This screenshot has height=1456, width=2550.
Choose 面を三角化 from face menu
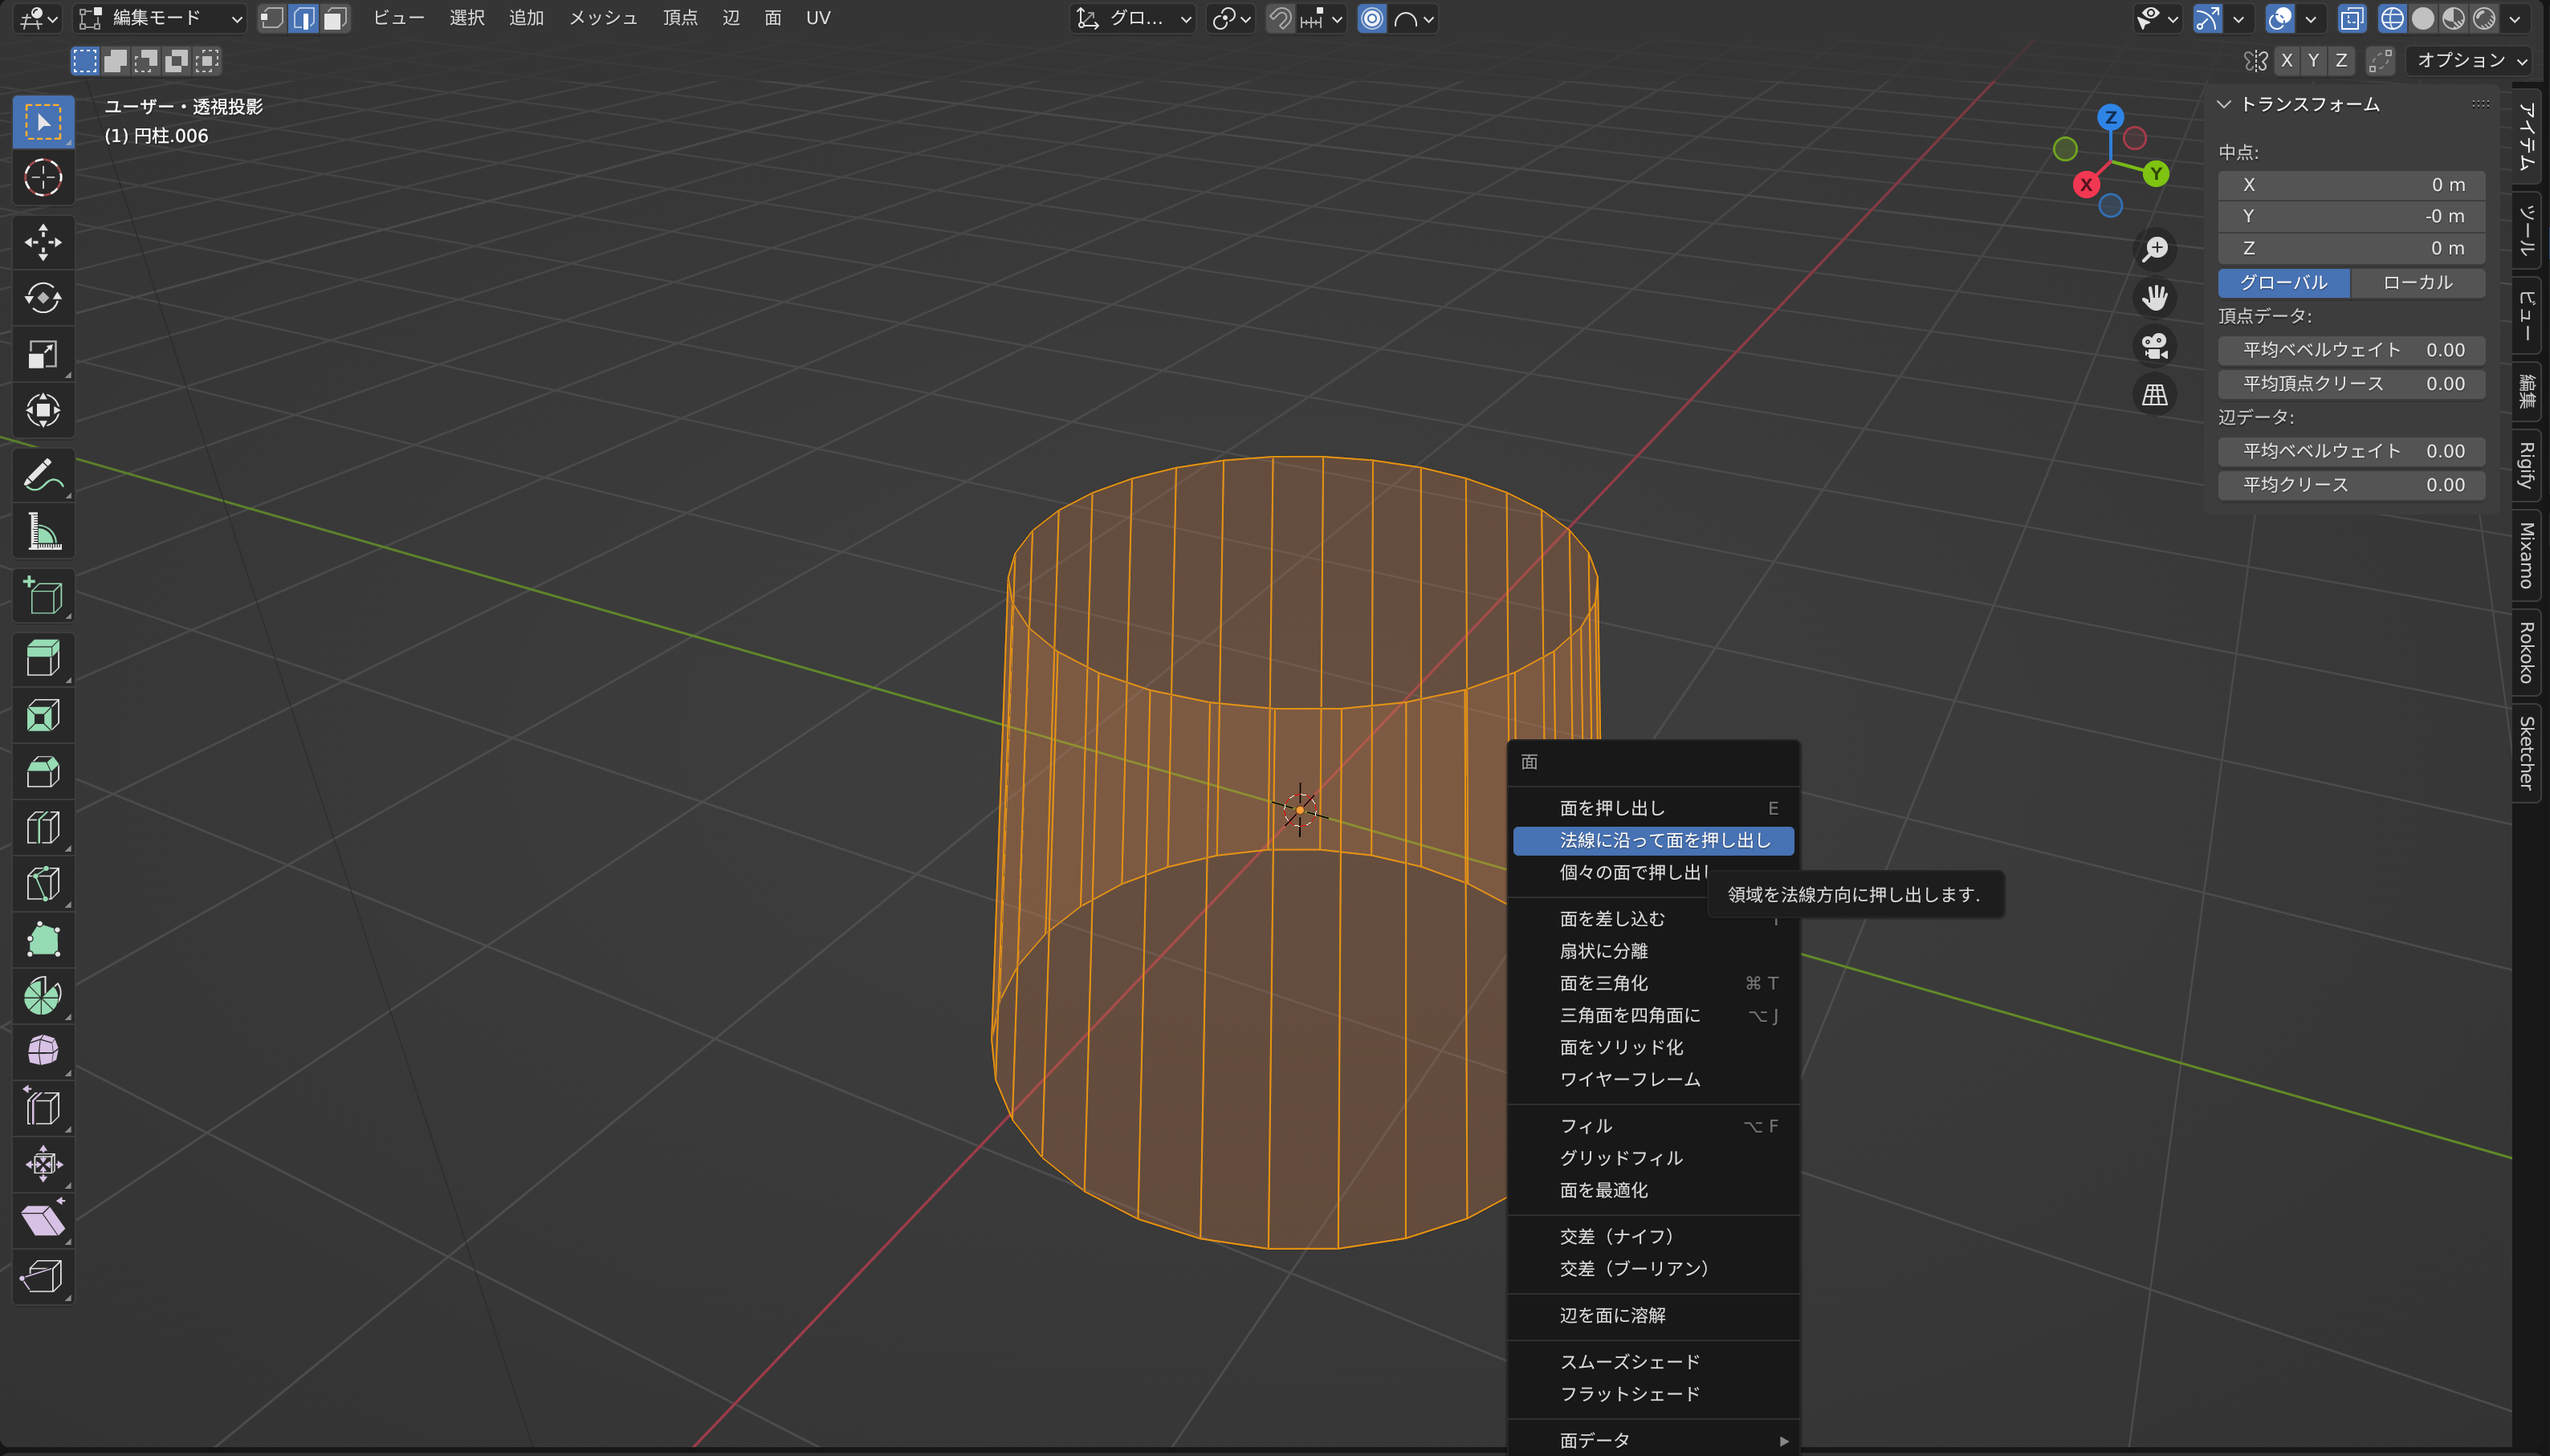1653,984
